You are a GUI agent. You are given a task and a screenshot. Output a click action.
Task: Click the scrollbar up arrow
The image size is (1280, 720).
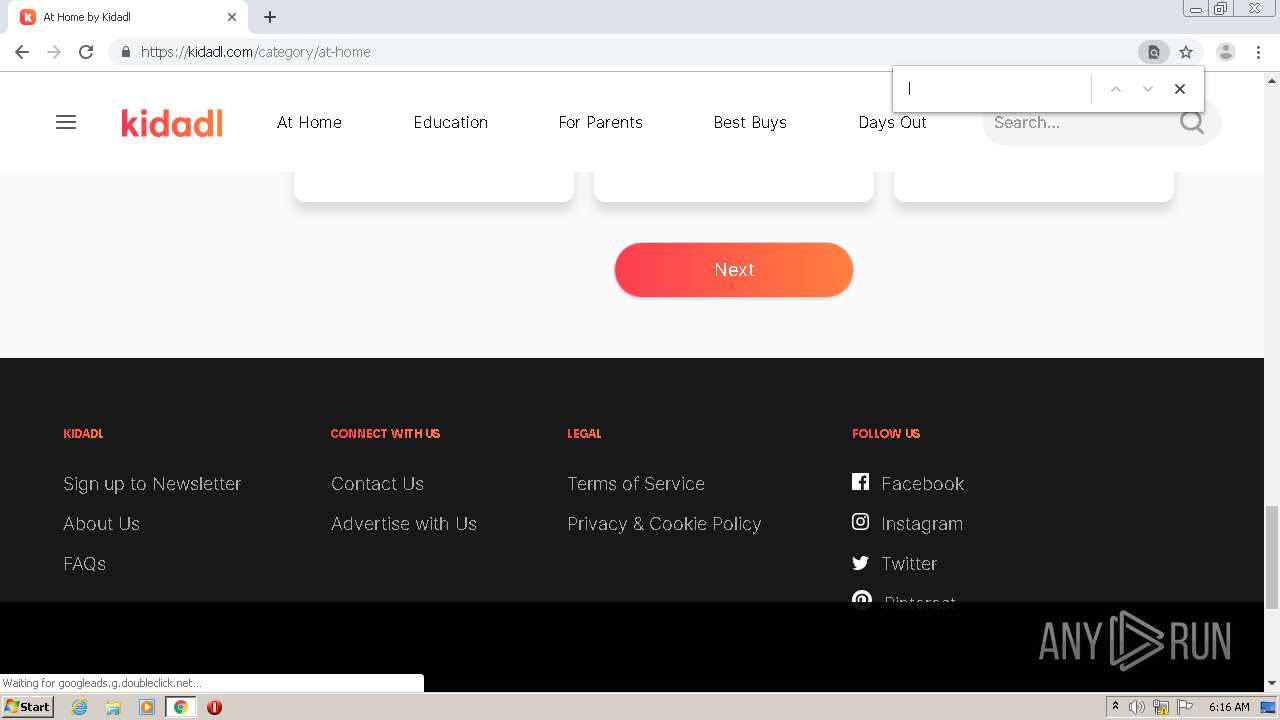pyautogui.click(x=1272, y=79)
